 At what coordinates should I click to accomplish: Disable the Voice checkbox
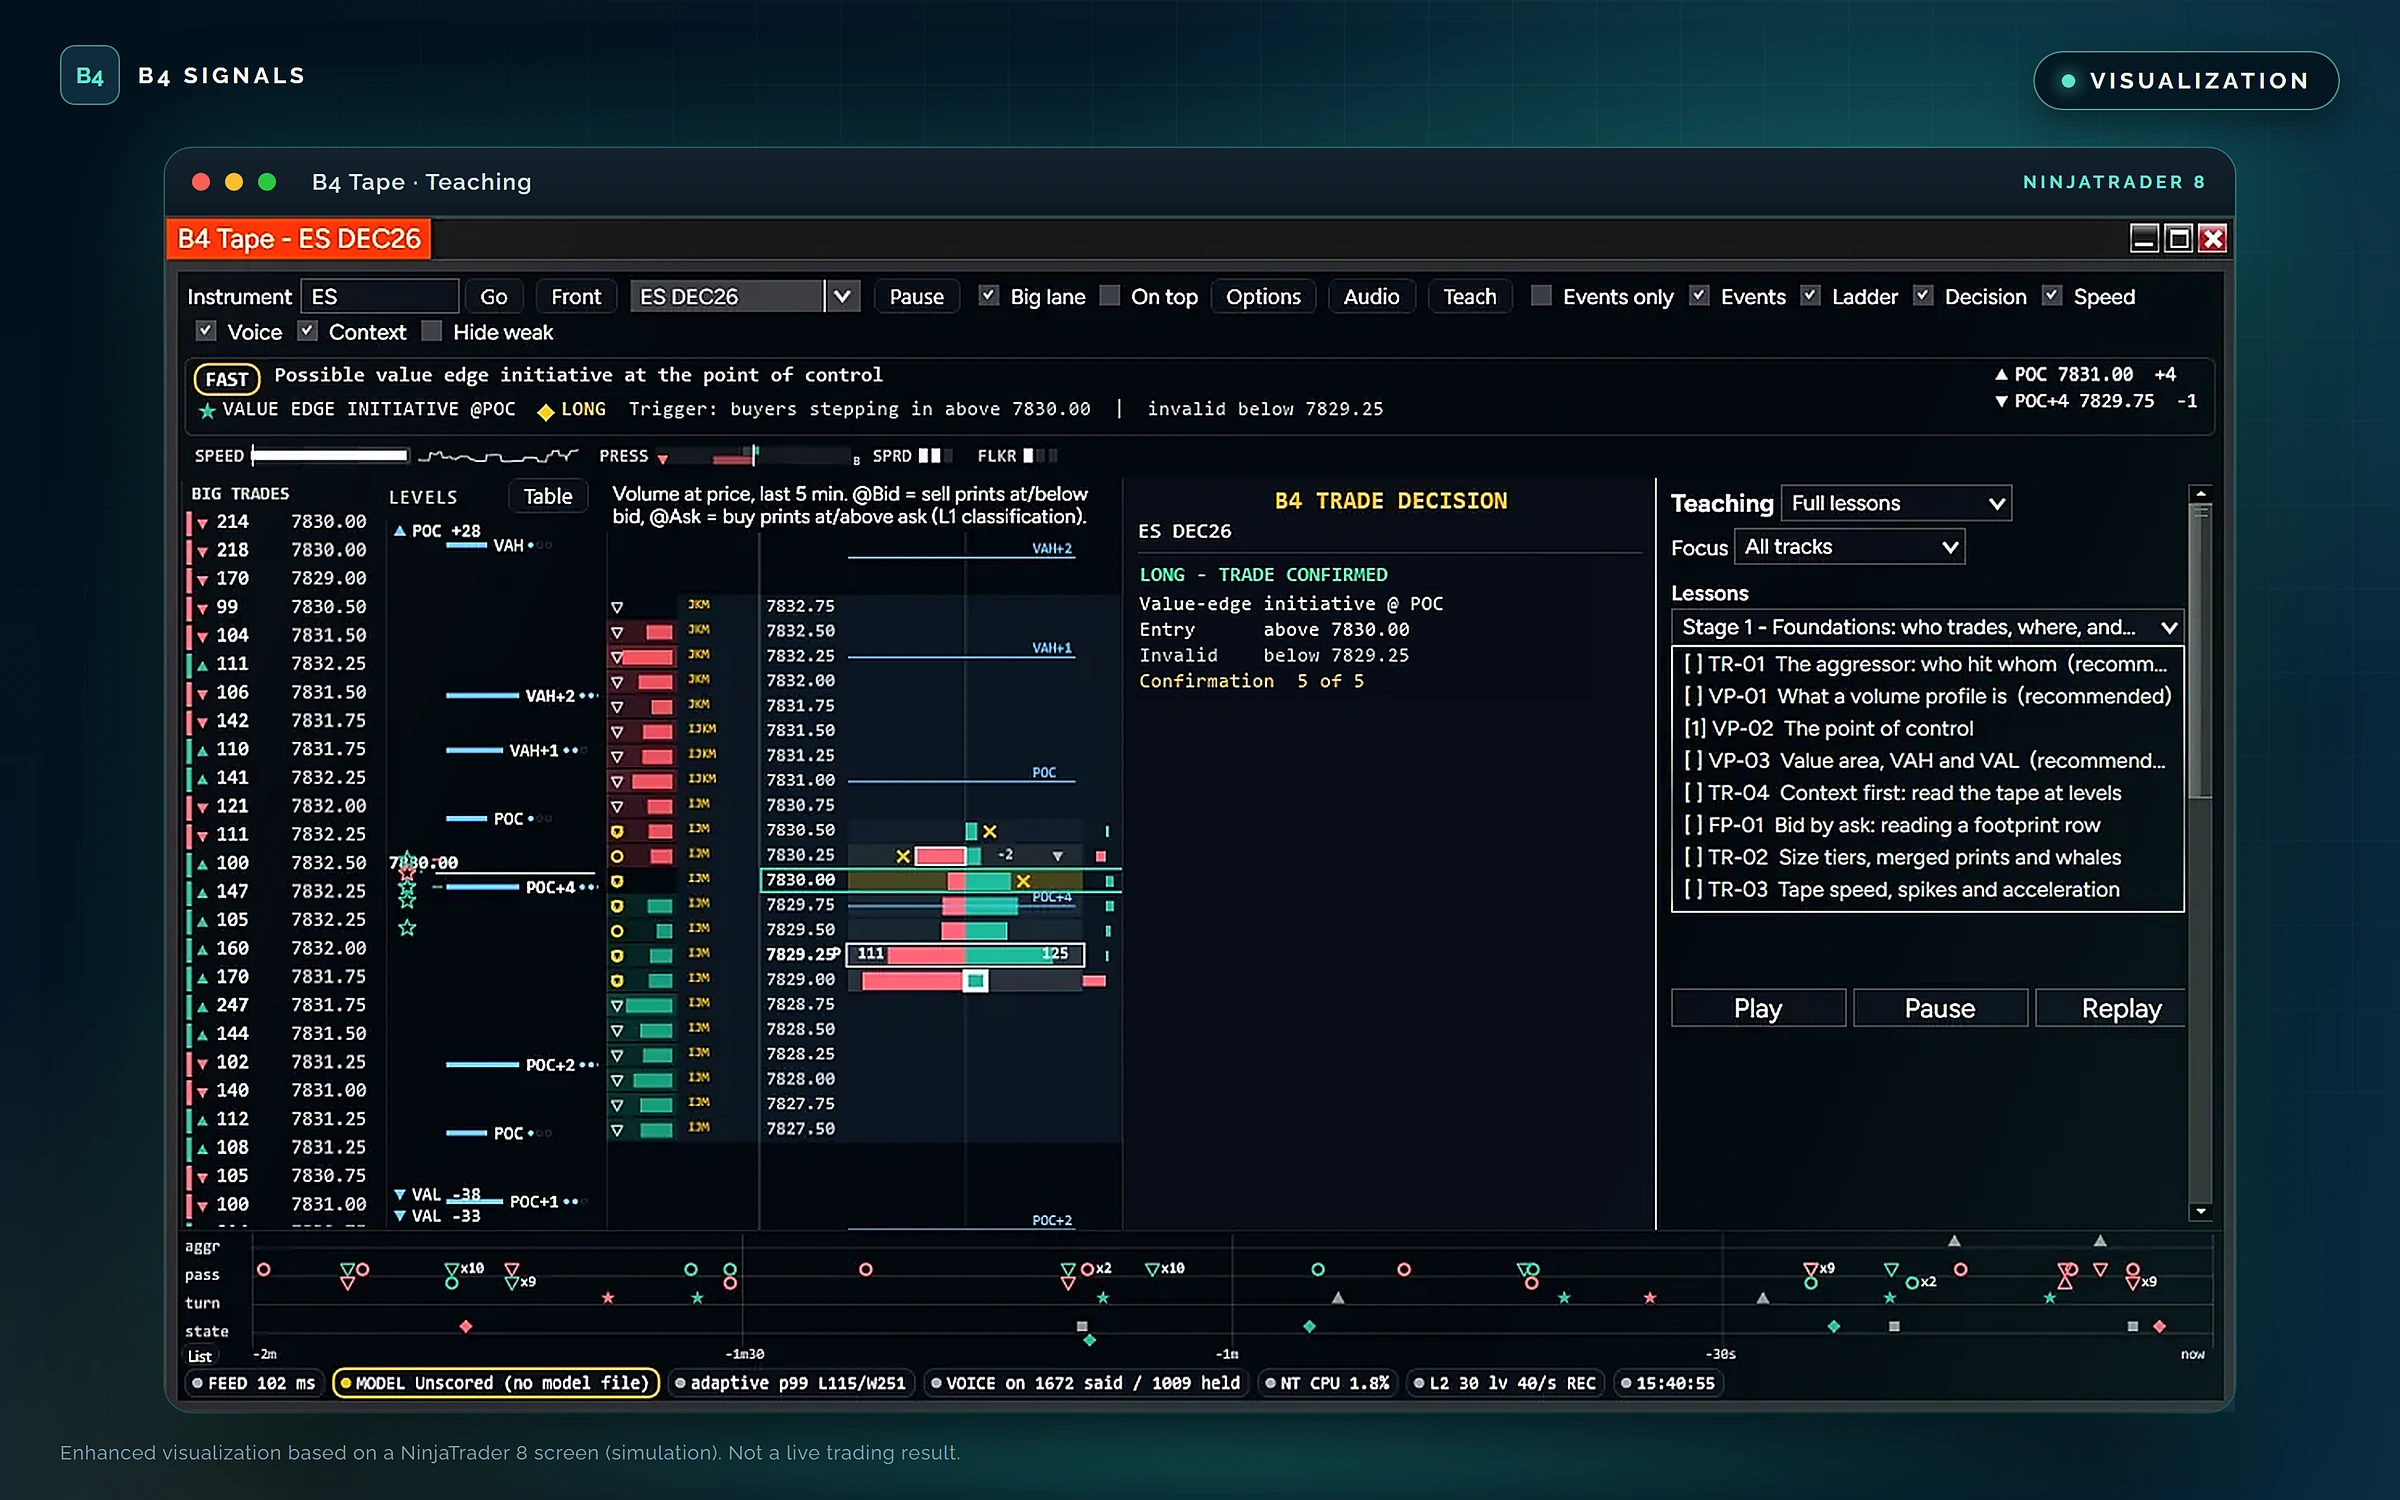206,331
